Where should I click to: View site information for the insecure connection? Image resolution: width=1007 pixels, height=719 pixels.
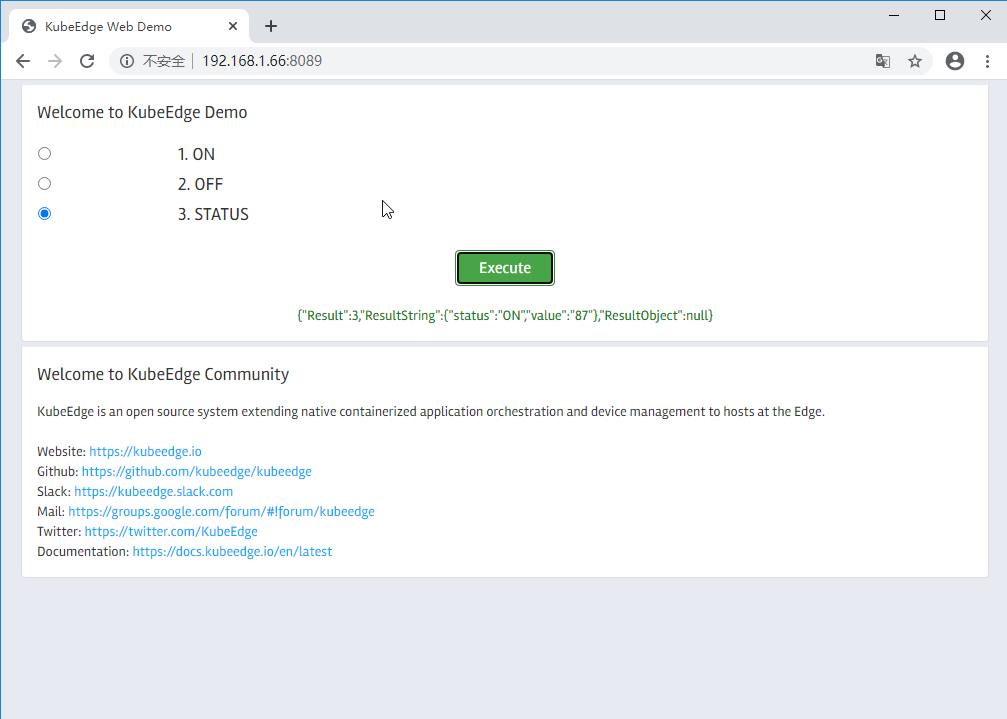point(127,61)
